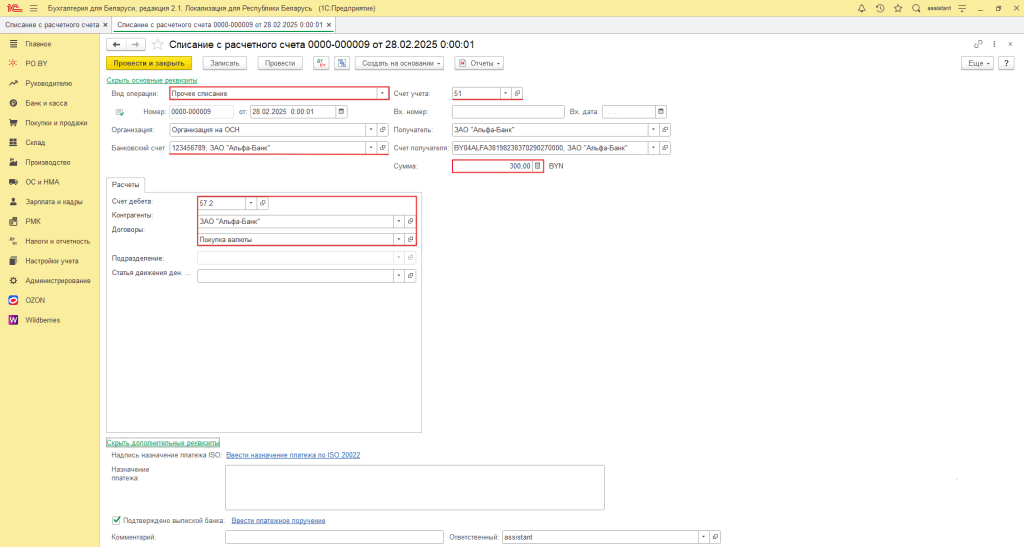Screen dimensions: 1024x547
Task: Open favorites star in title bar
Action: point(898,8)
